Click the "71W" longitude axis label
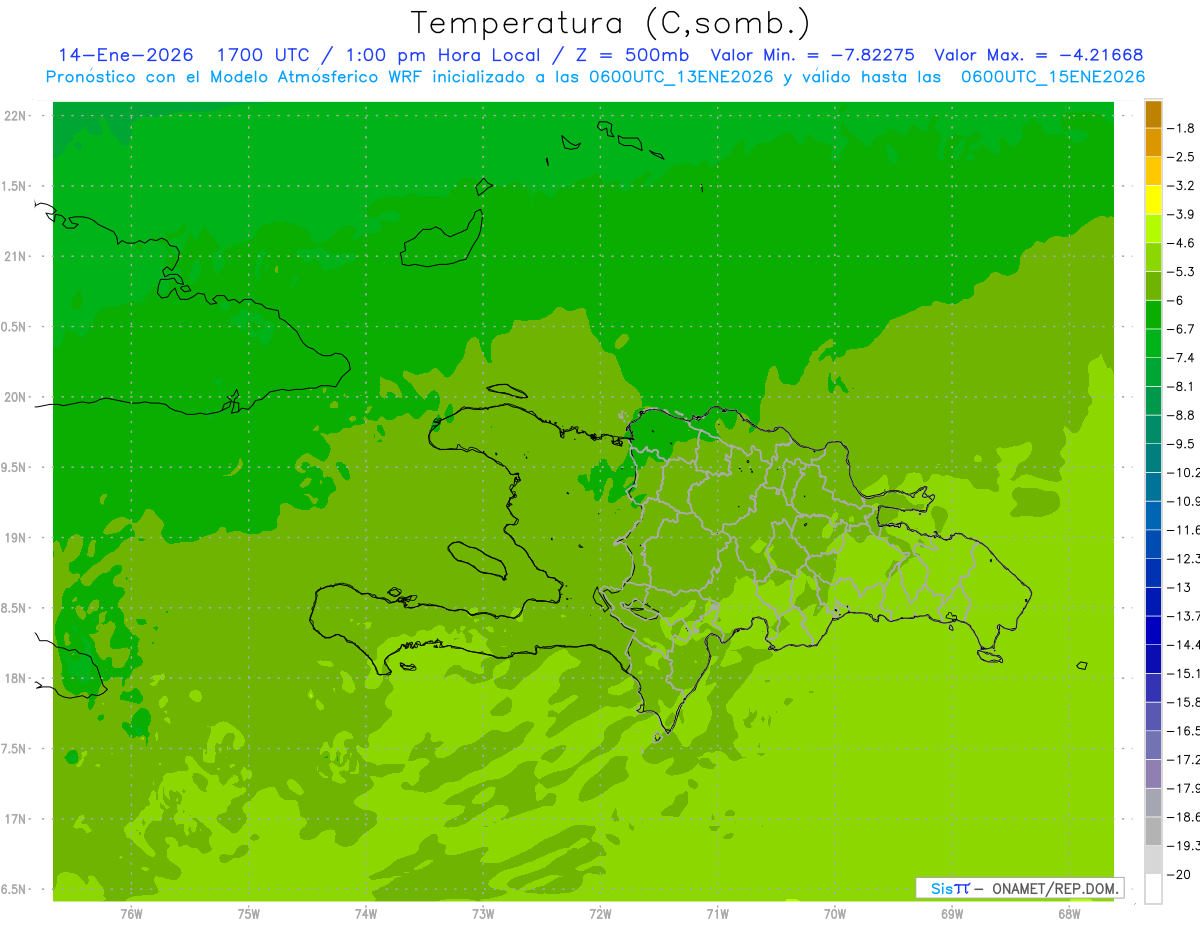 point(717,912)
